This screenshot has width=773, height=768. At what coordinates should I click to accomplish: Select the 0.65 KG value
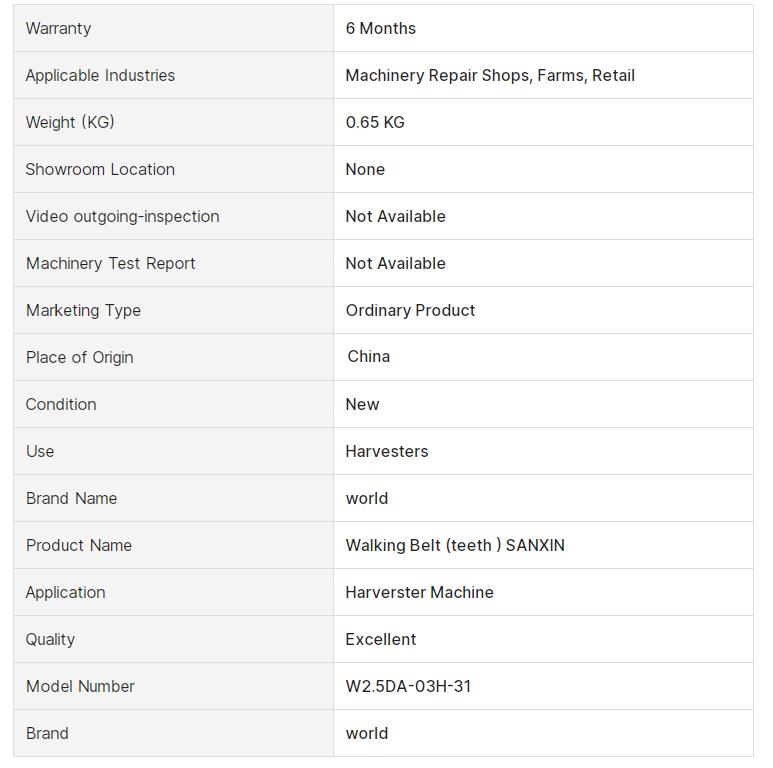point(375,122)
